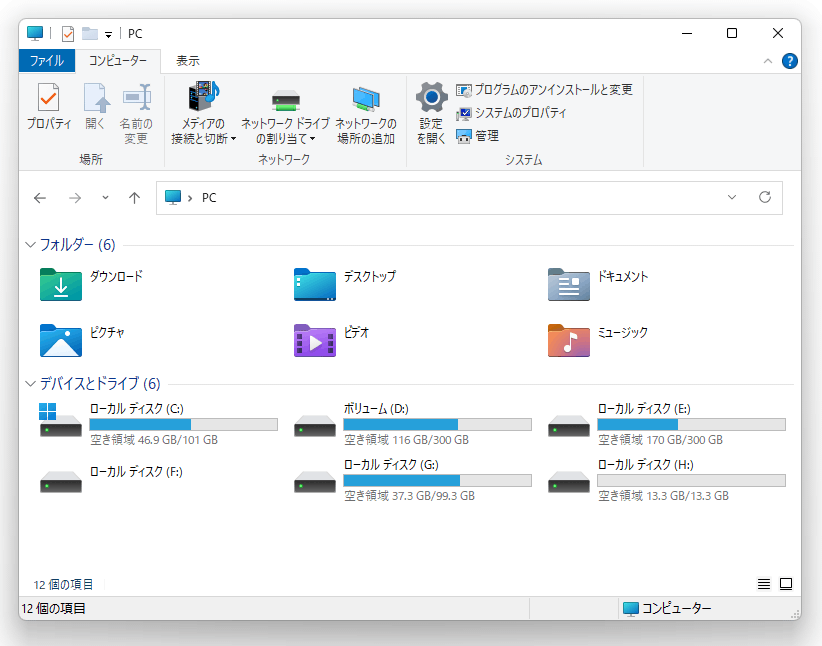This screenshot has height=646, width=822.
Task: Click the PC breadcrumb in address bar
Action: pyautogui.click(x=209, y=198)
